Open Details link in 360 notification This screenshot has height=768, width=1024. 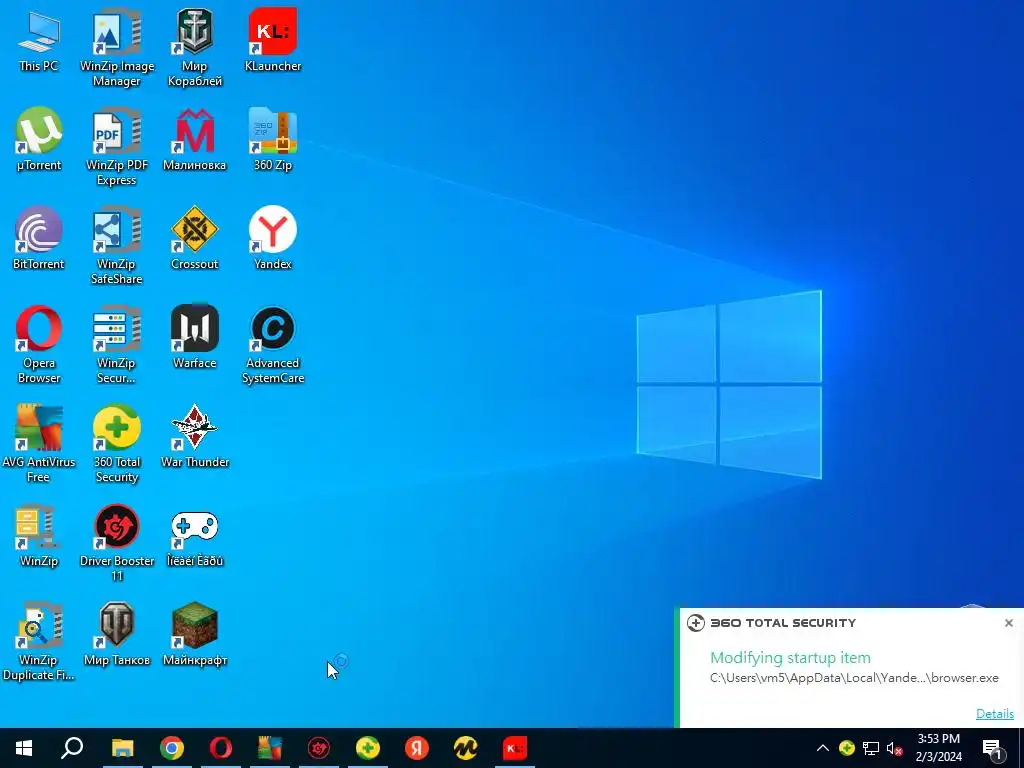(995, 713)
